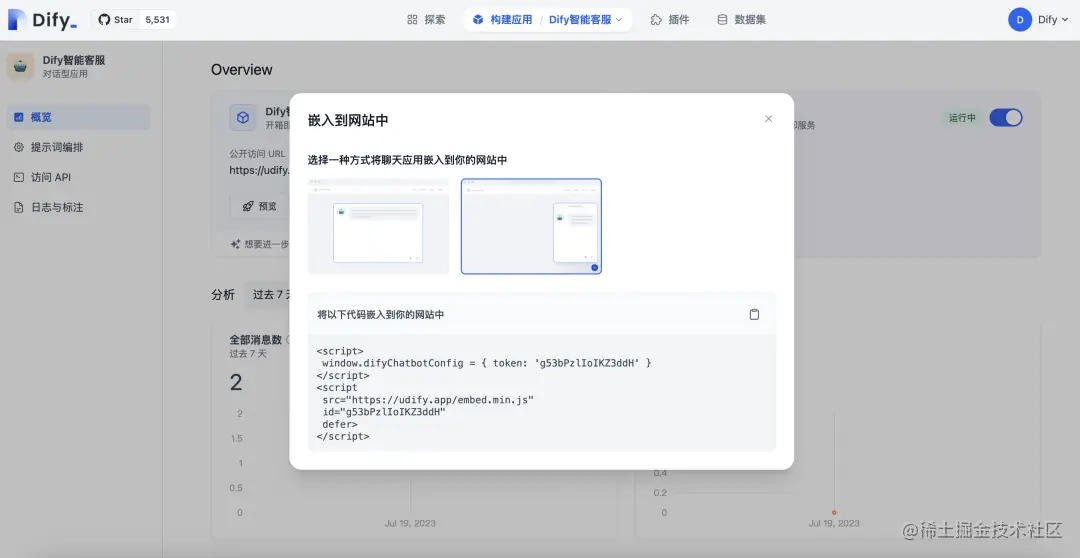This screenshot has height=558, width=1080.
Task: Click the app cube icon in Overview card
Action: [242, 118]
